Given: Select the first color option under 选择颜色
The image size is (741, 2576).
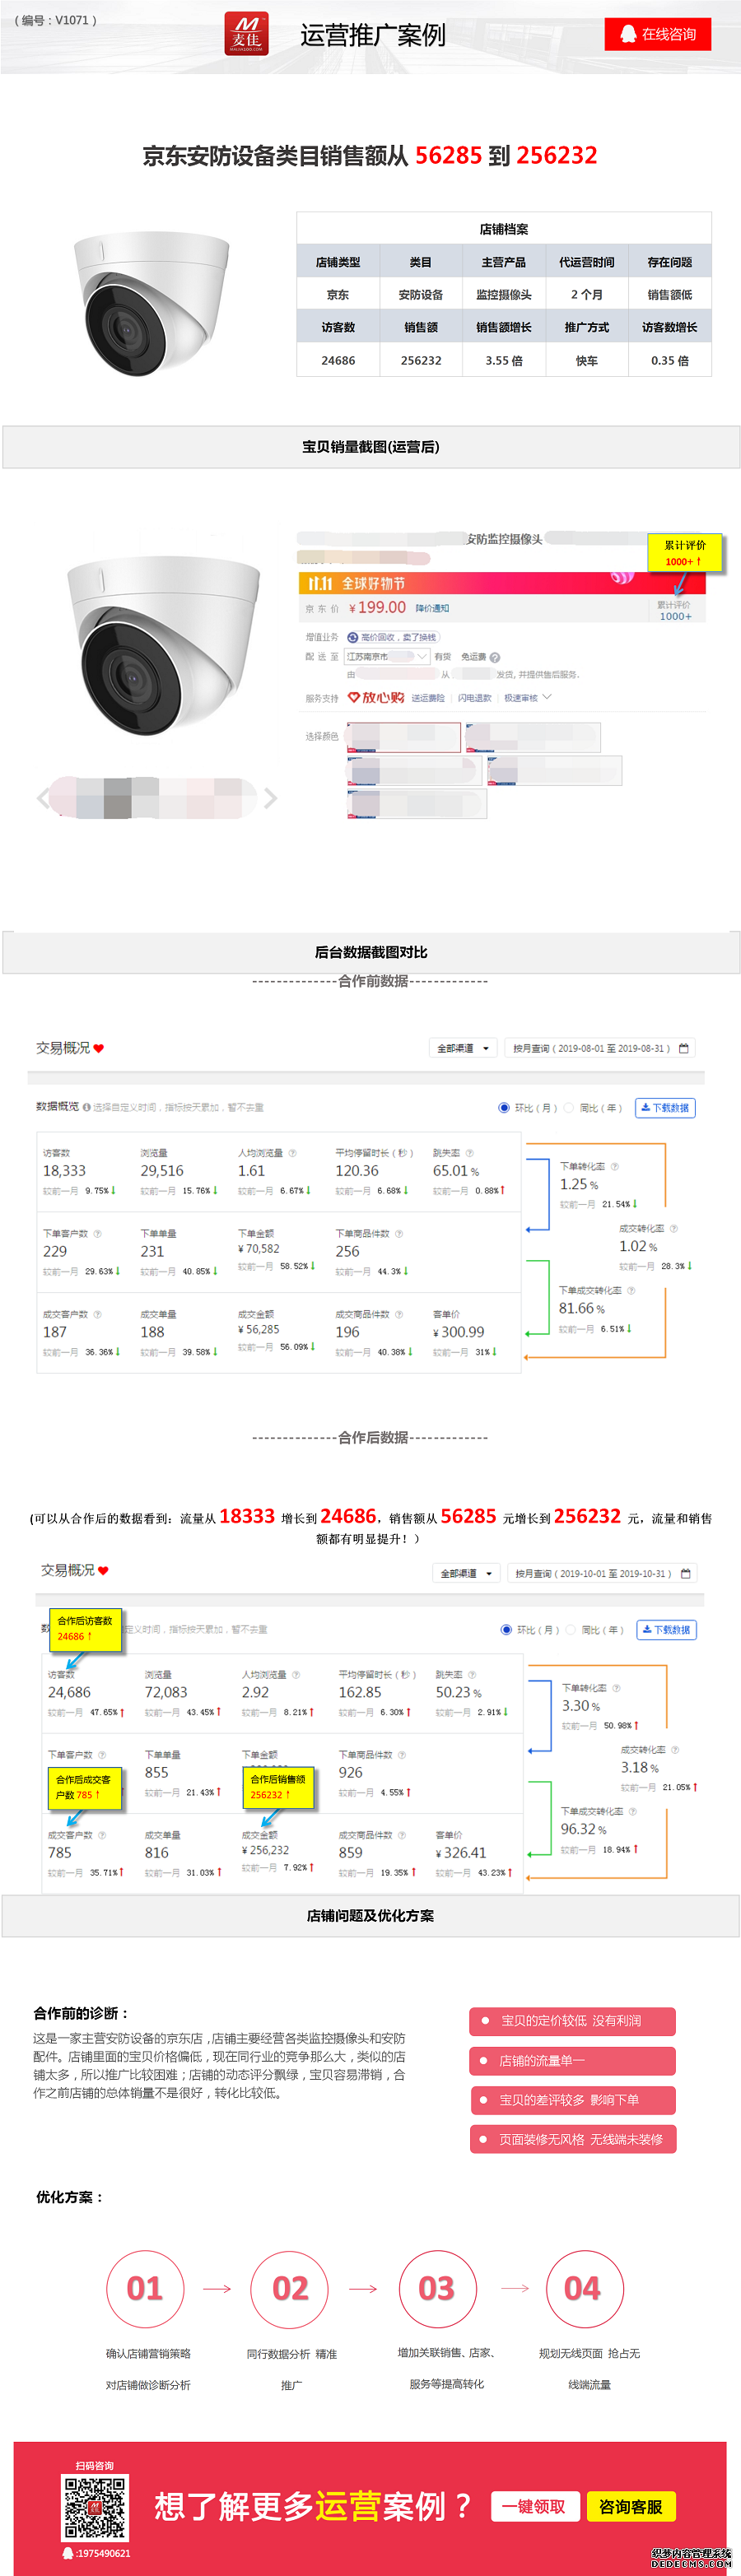Looking at the screenshot, I should (x=404, y=737).
